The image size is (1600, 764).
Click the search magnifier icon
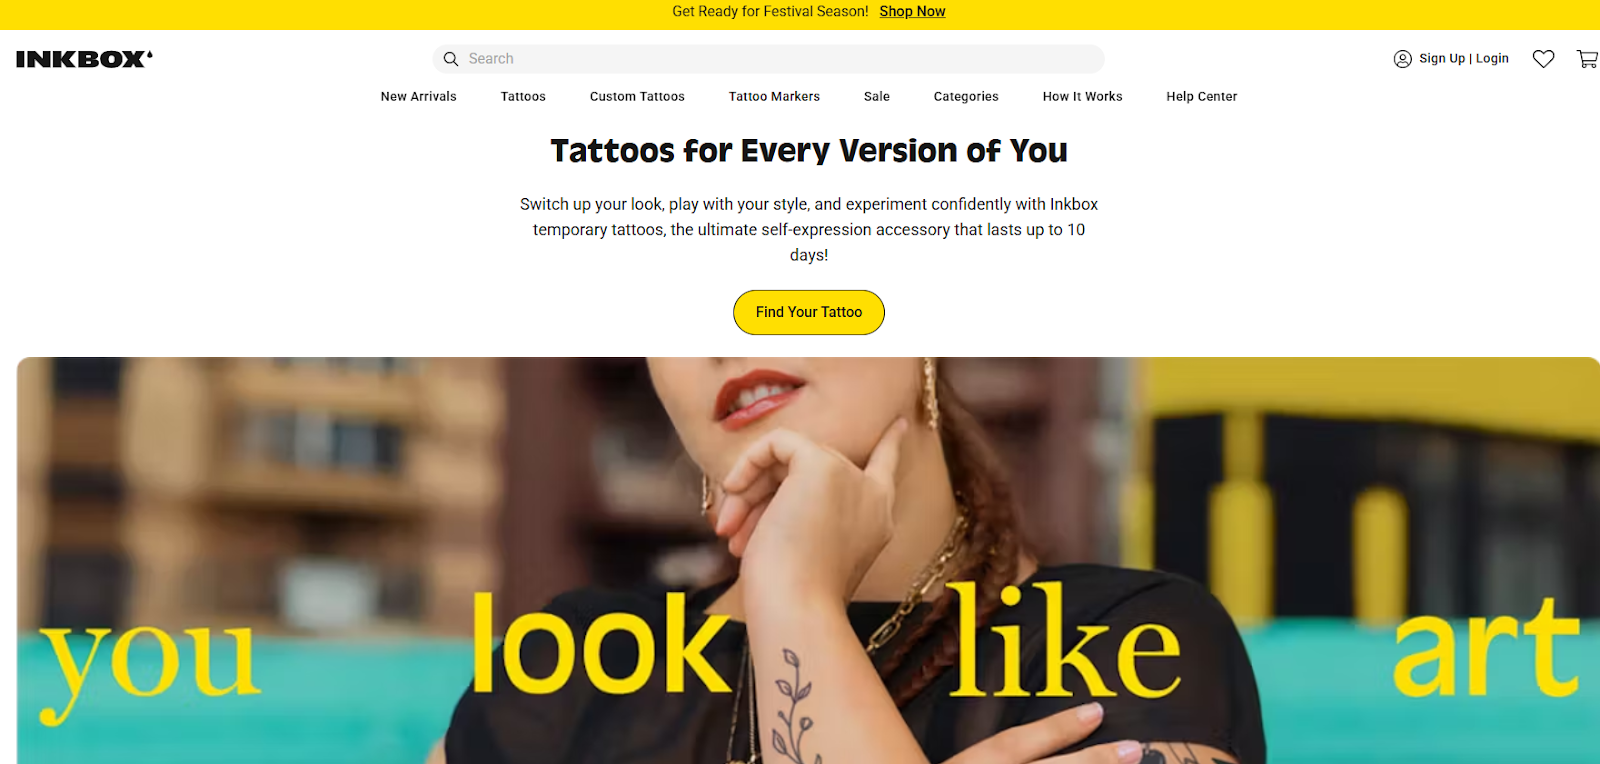click(x=451, y=59)
